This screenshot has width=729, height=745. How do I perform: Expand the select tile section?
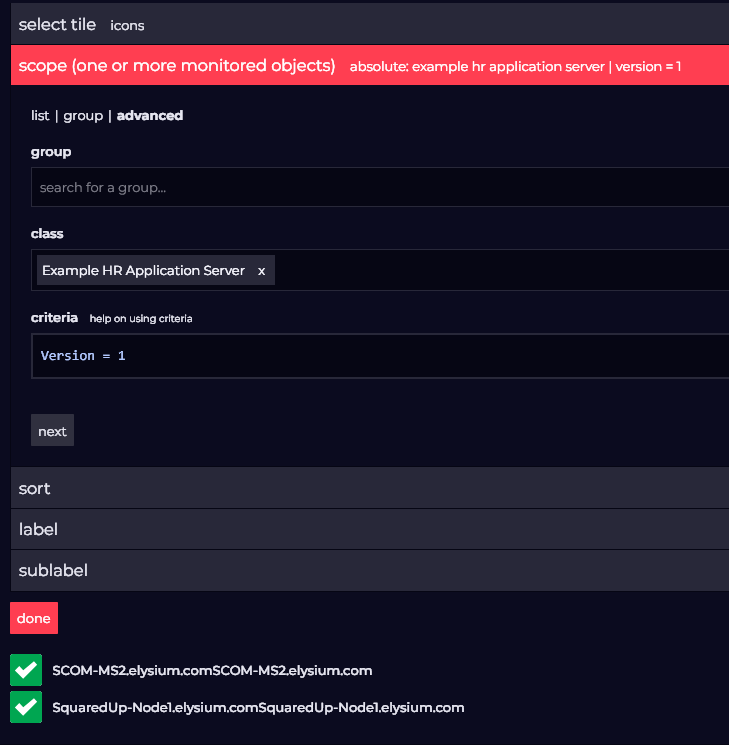pyautogui.click(x=57, y=24)
